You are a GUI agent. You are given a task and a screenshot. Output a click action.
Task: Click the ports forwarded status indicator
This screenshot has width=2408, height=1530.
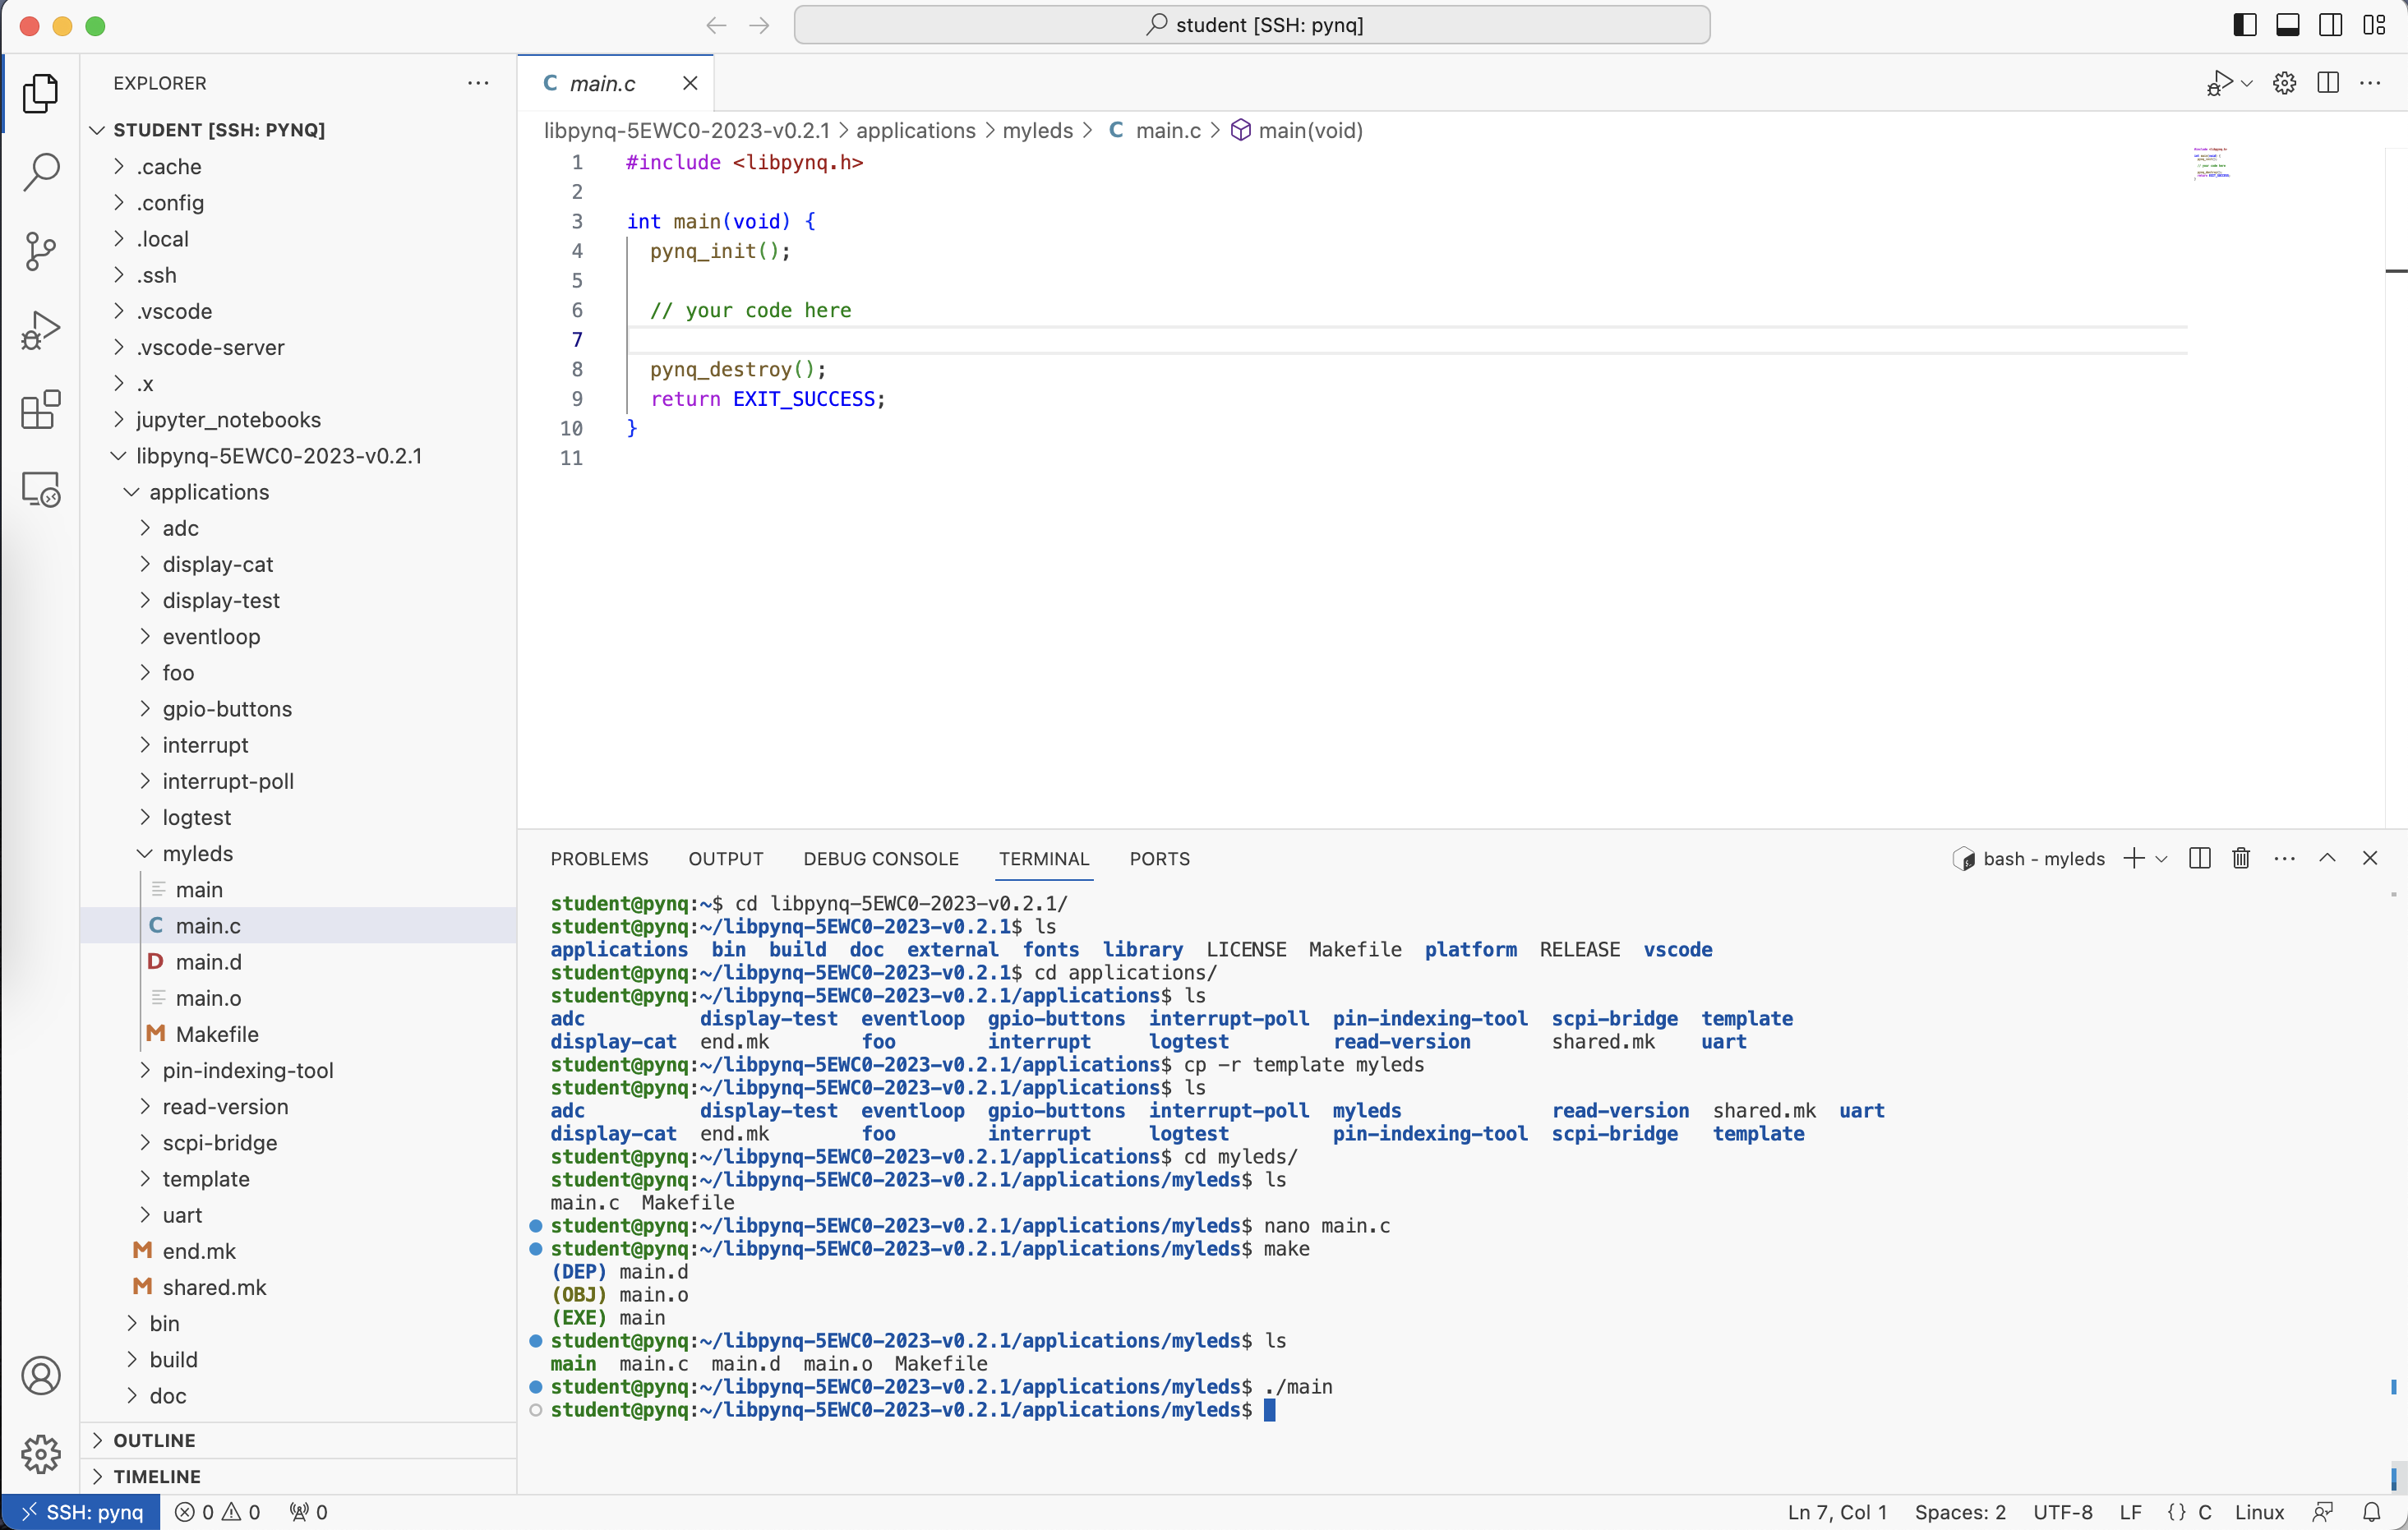[308, 1512]
